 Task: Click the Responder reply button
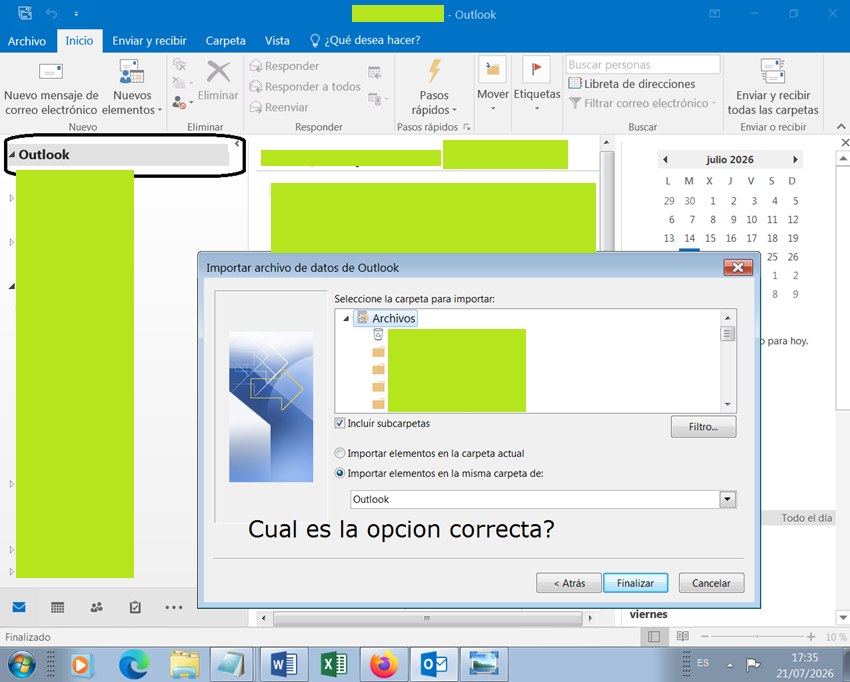click(x=284, y=66)
